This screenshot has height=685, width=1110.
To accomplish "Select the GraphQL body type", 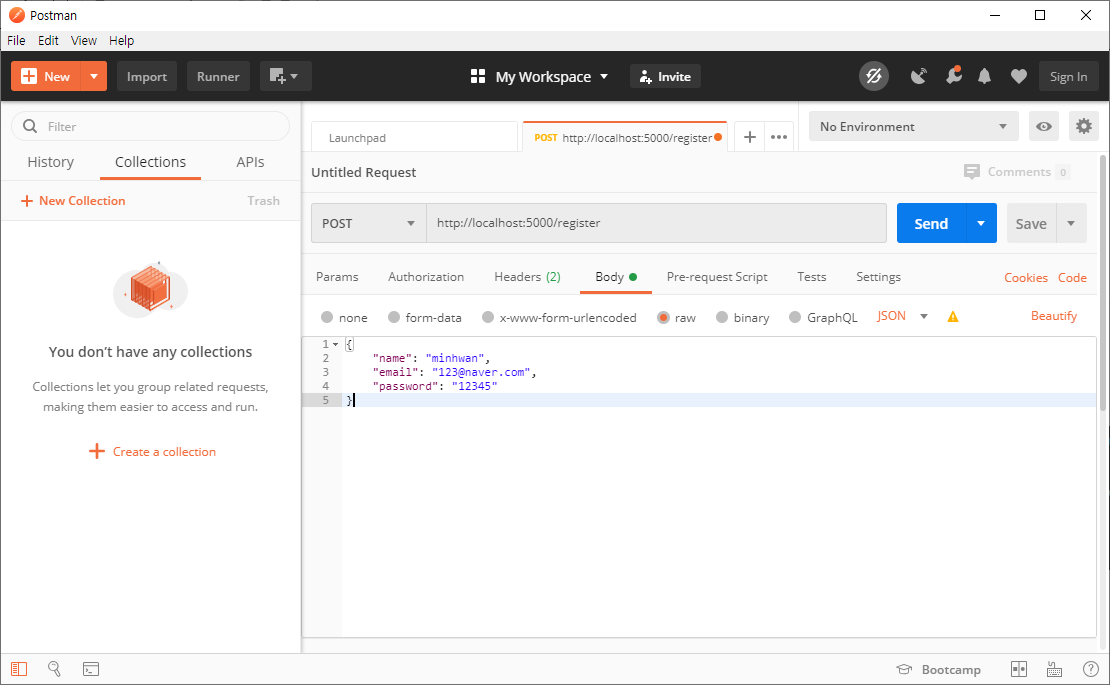I will coord(795,317).
